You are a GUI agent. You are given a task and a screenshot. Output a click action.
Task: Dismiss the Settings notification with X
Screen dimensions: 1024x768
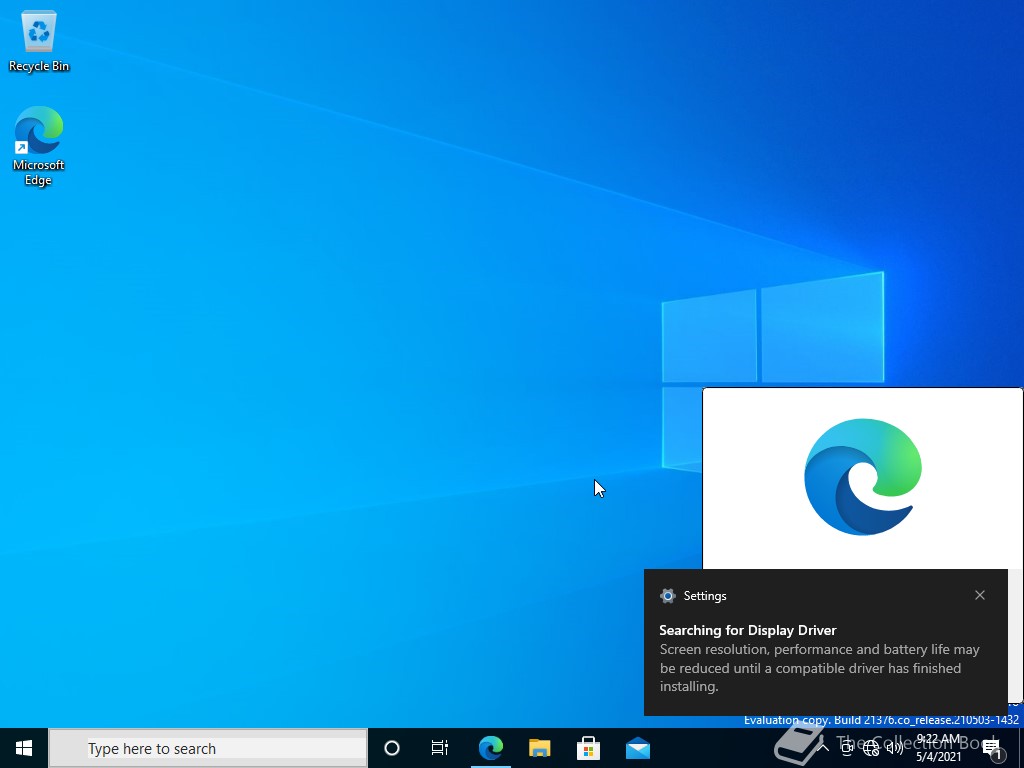980,595
